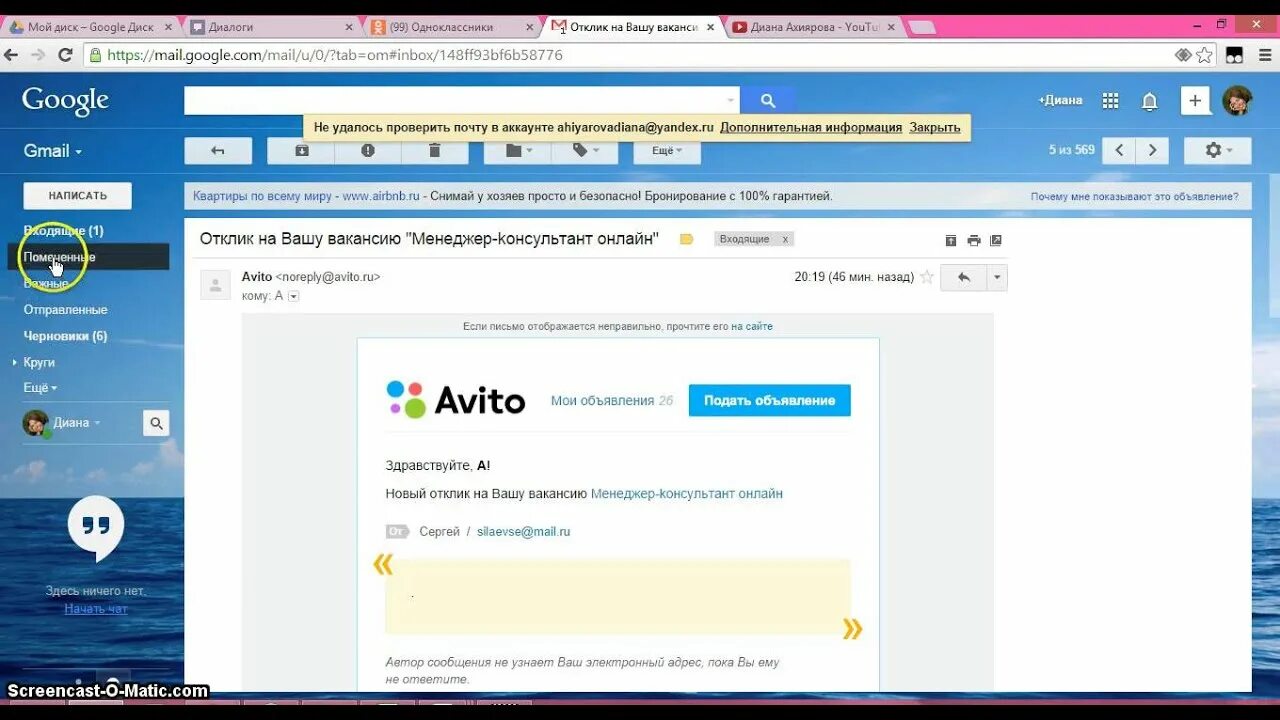This screenshot has width=1280, height=720.
Task: Switch to the Одноклассники tab
Action: pyautogui.click(x=450, y=27)
